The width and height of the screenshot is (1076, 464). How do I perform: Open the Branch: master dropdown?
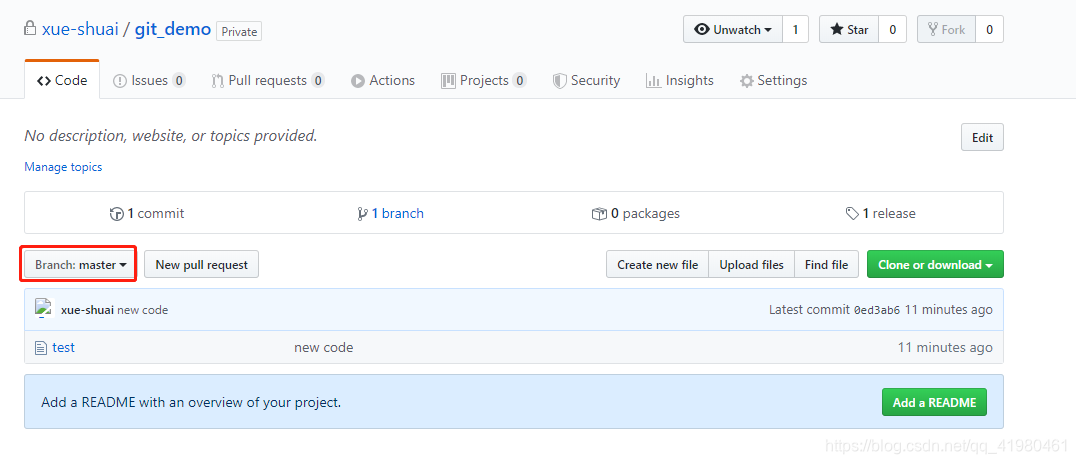80,264
